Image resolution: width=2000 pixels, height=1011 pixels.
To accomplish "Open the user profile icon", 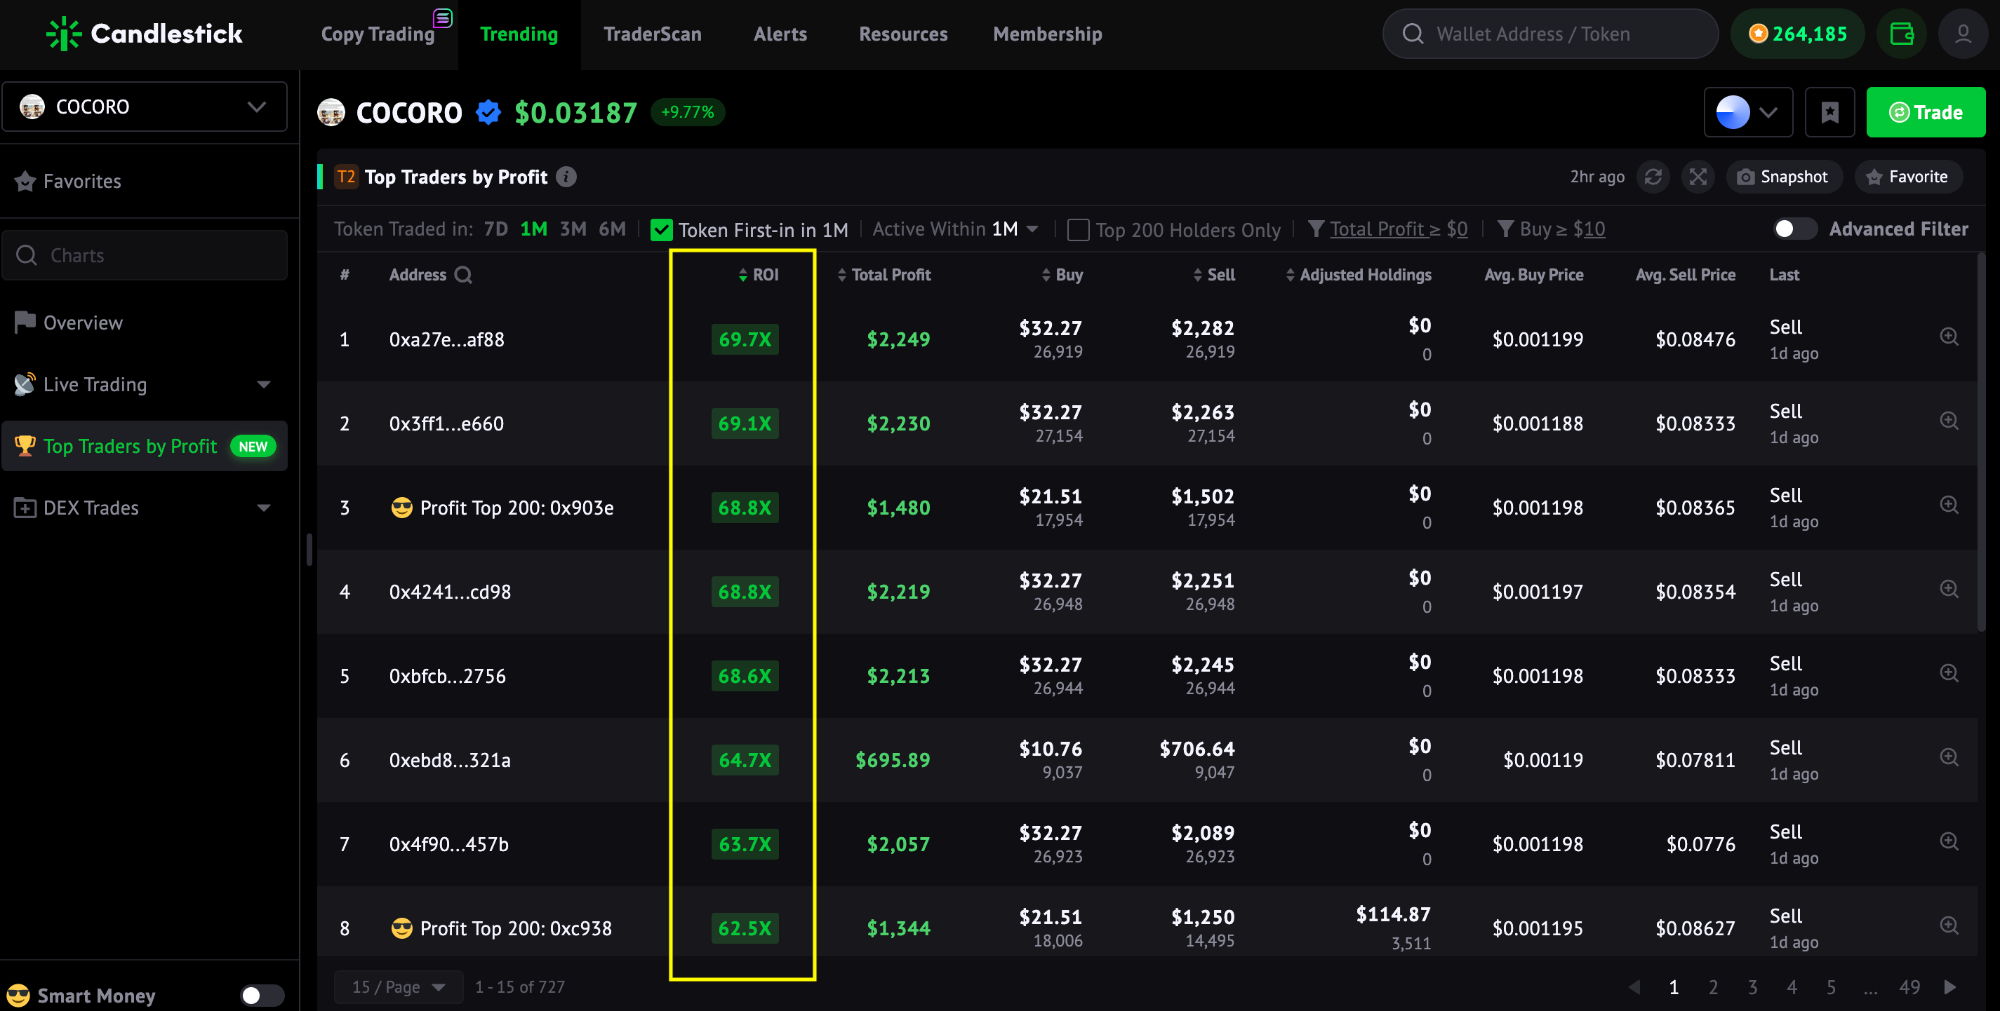I will click(1963, 34).
